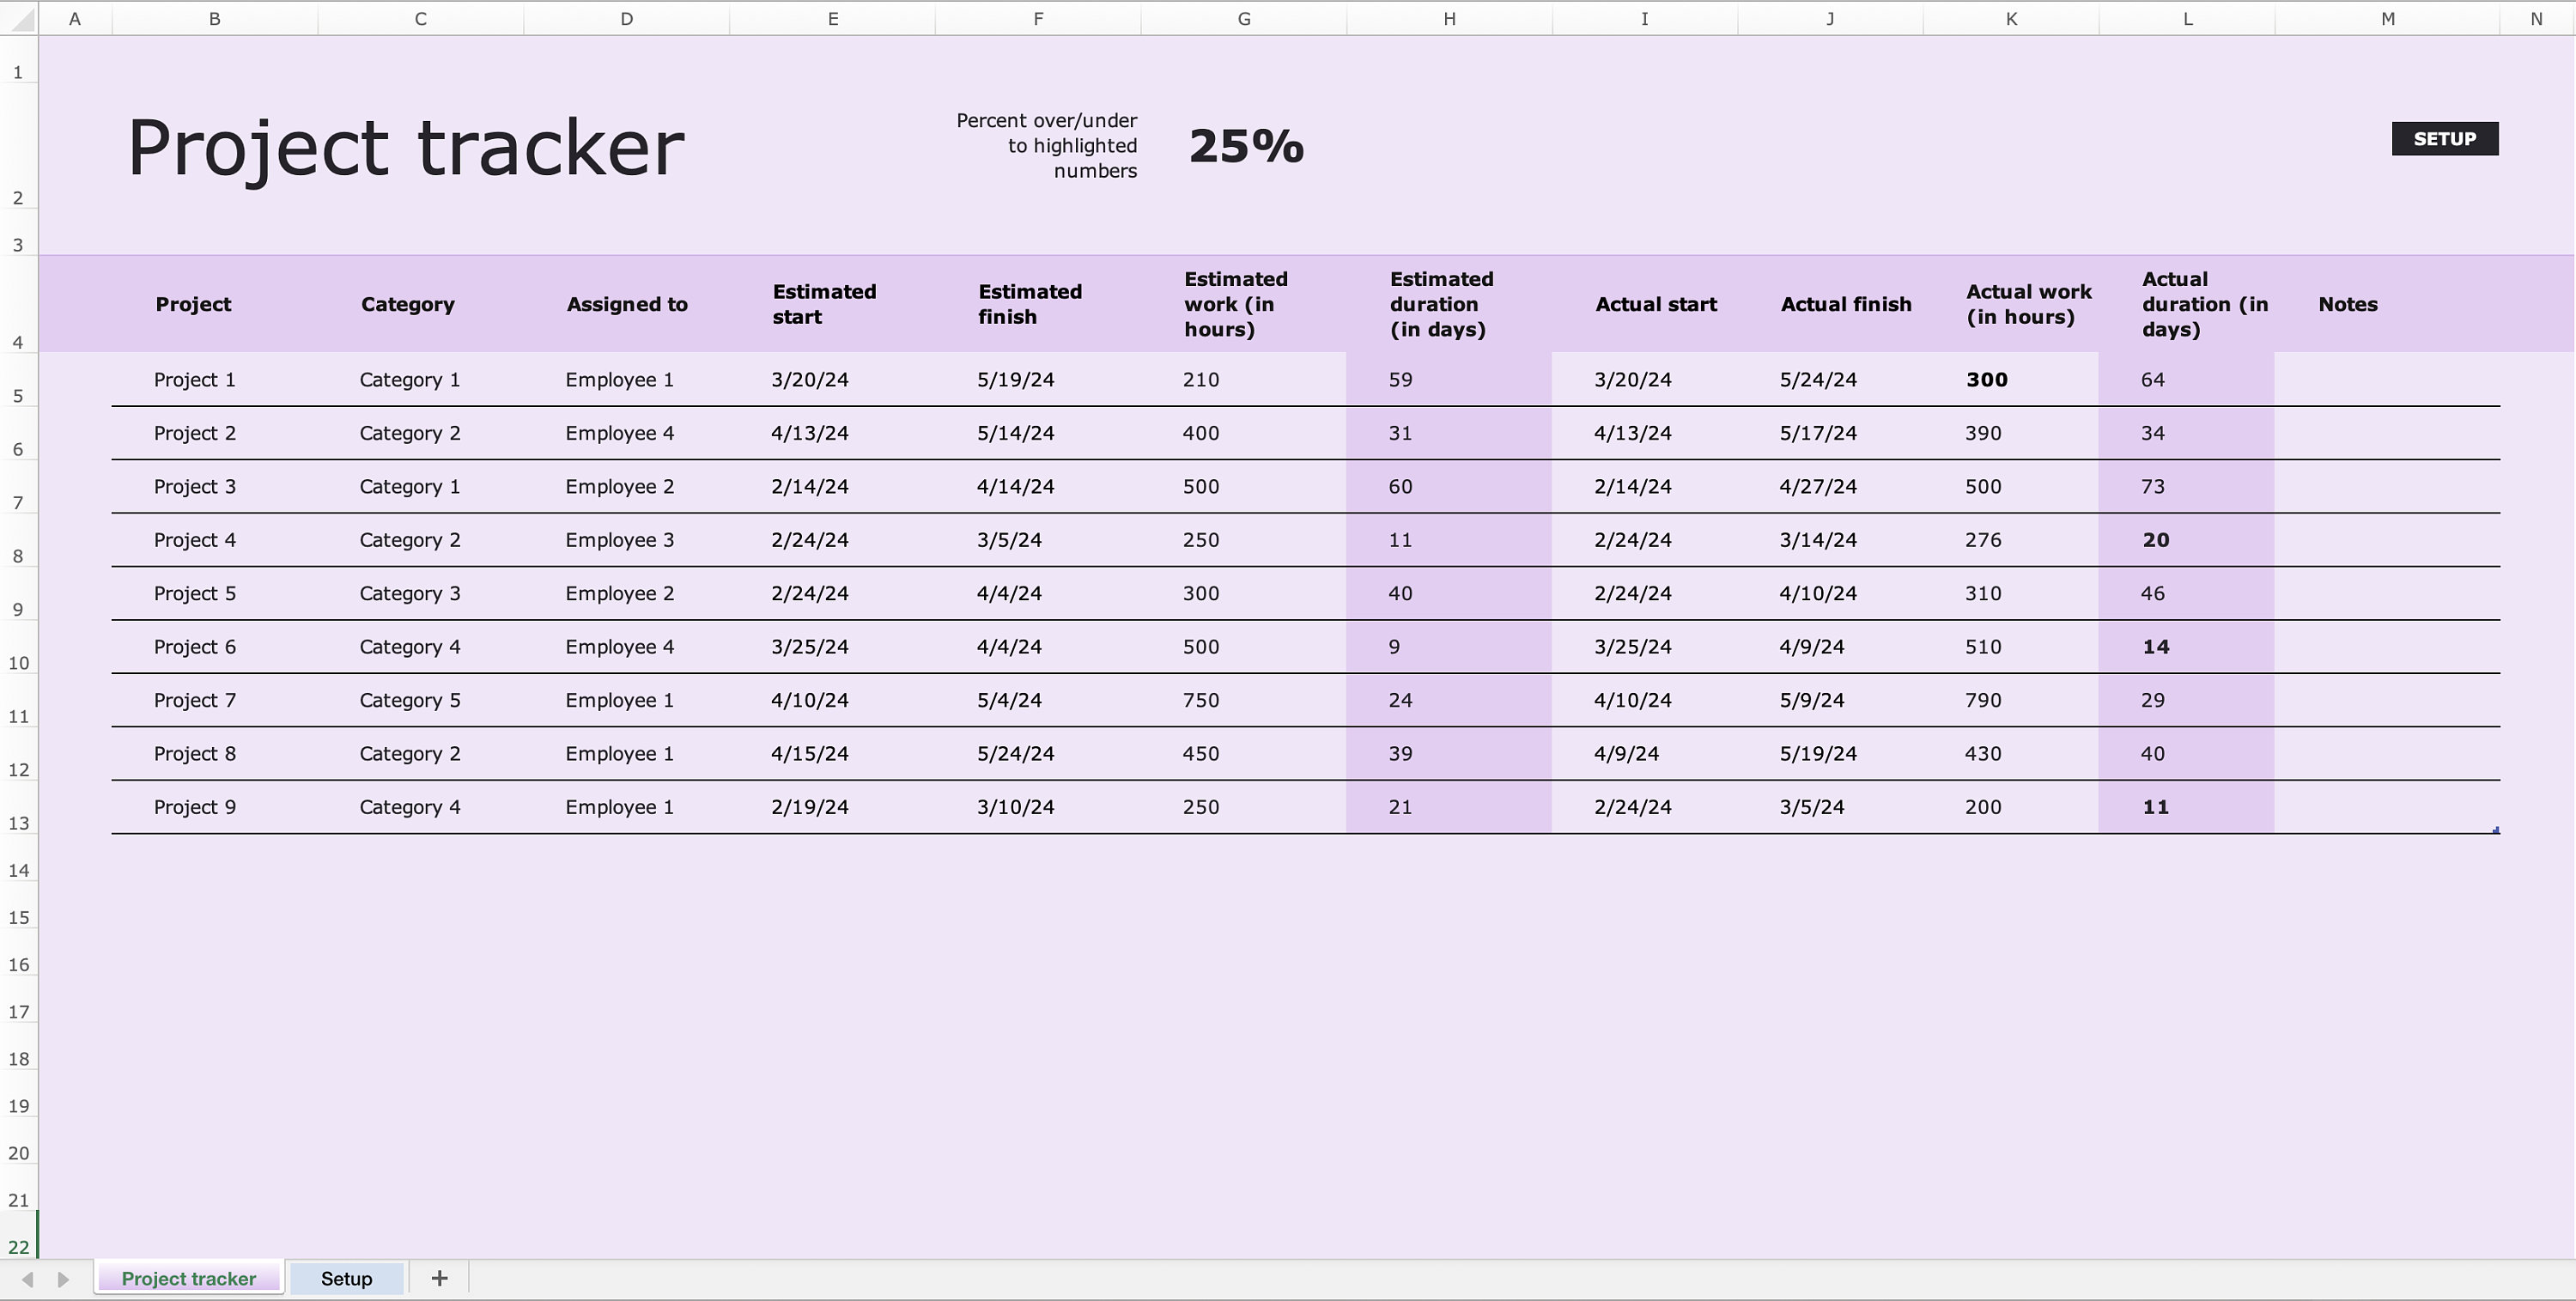The image size is (2576, 1301).
Task: Select column M header
Action: pyautogui.click(x=2387, y=18)
